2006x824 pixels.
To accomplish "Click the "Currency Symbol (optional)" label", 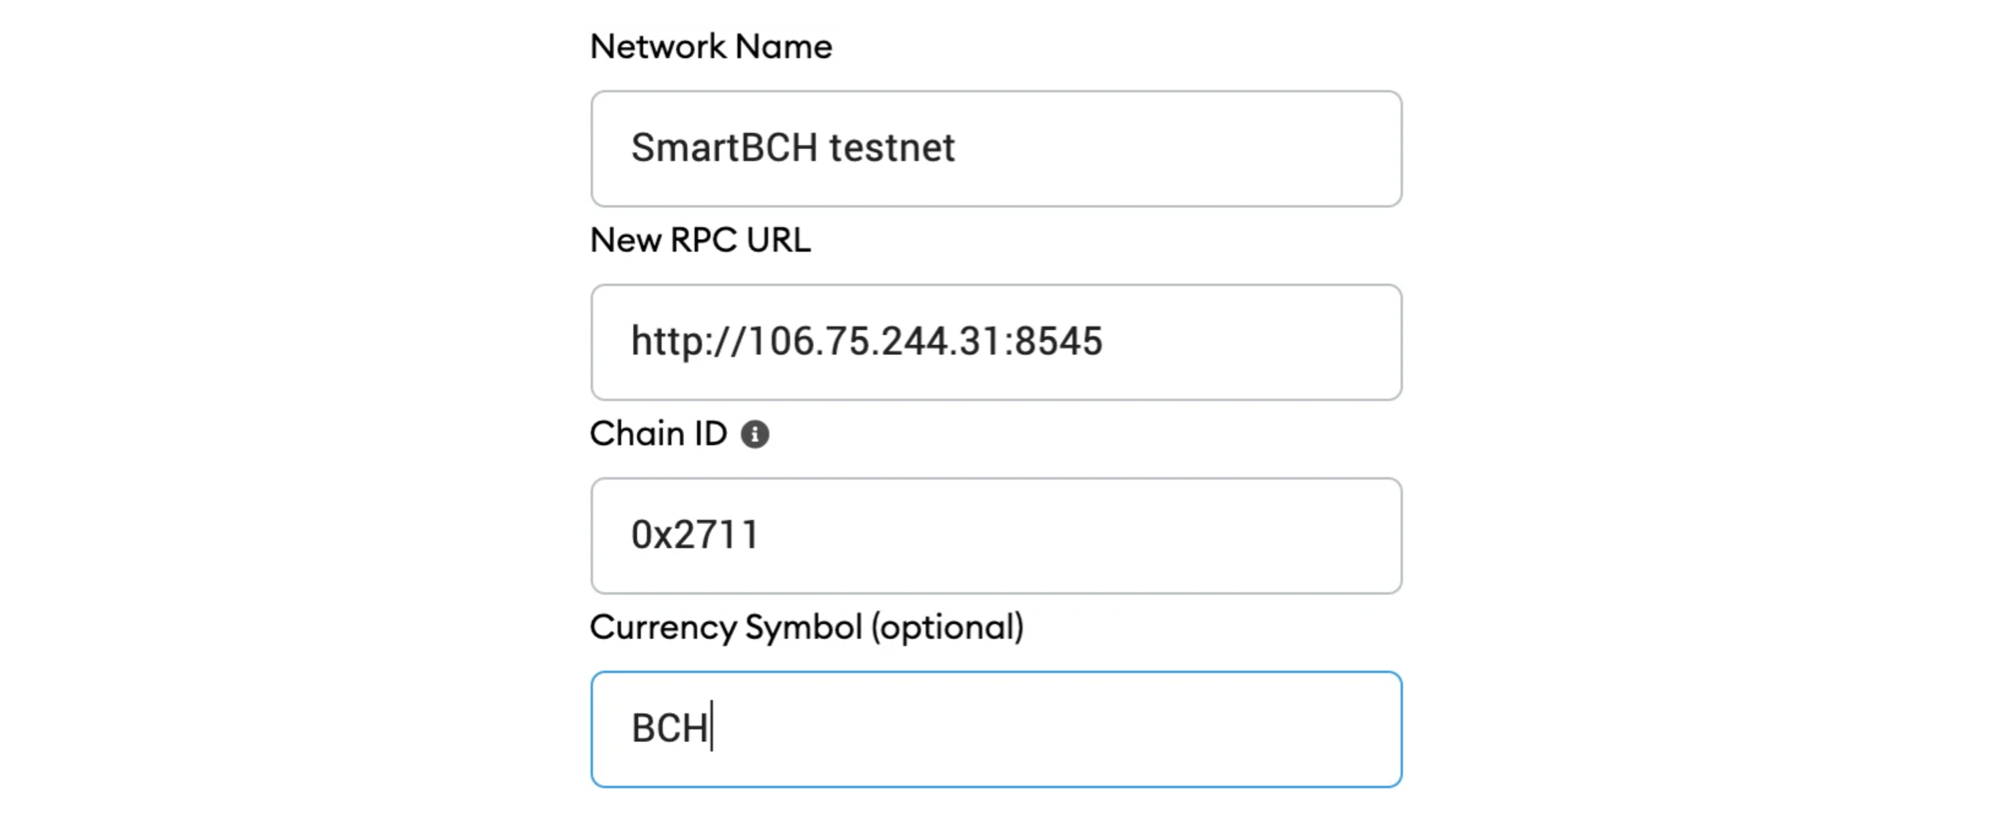I will (807, 627).
